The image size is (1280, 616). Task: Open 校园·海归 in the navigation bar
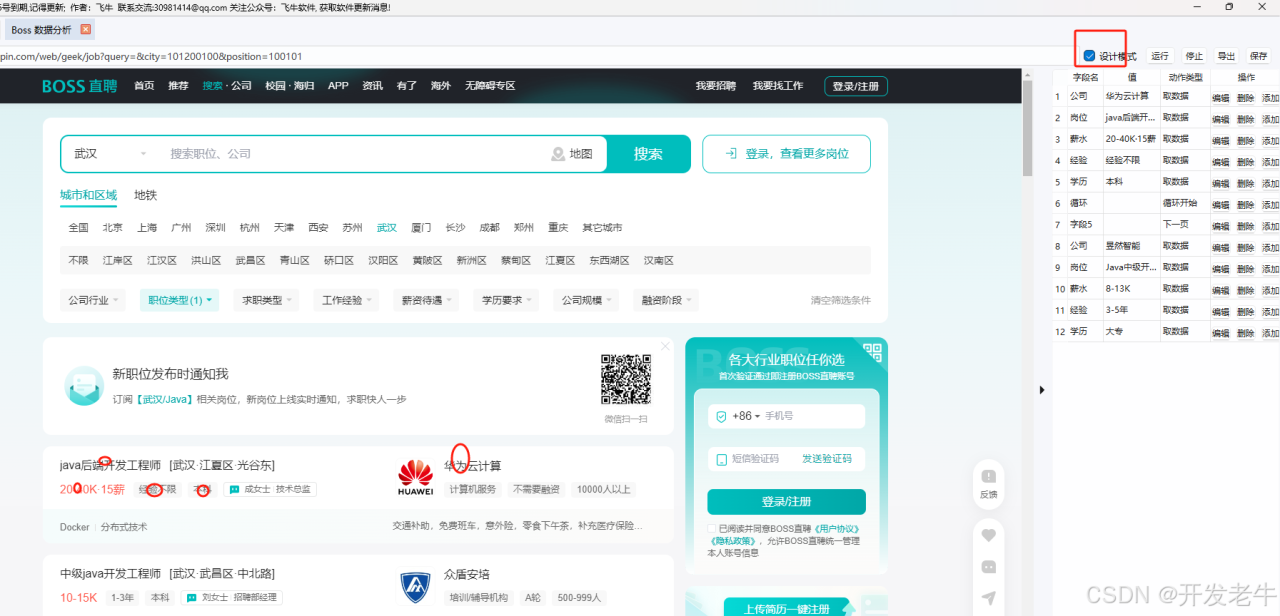[289, 86]
